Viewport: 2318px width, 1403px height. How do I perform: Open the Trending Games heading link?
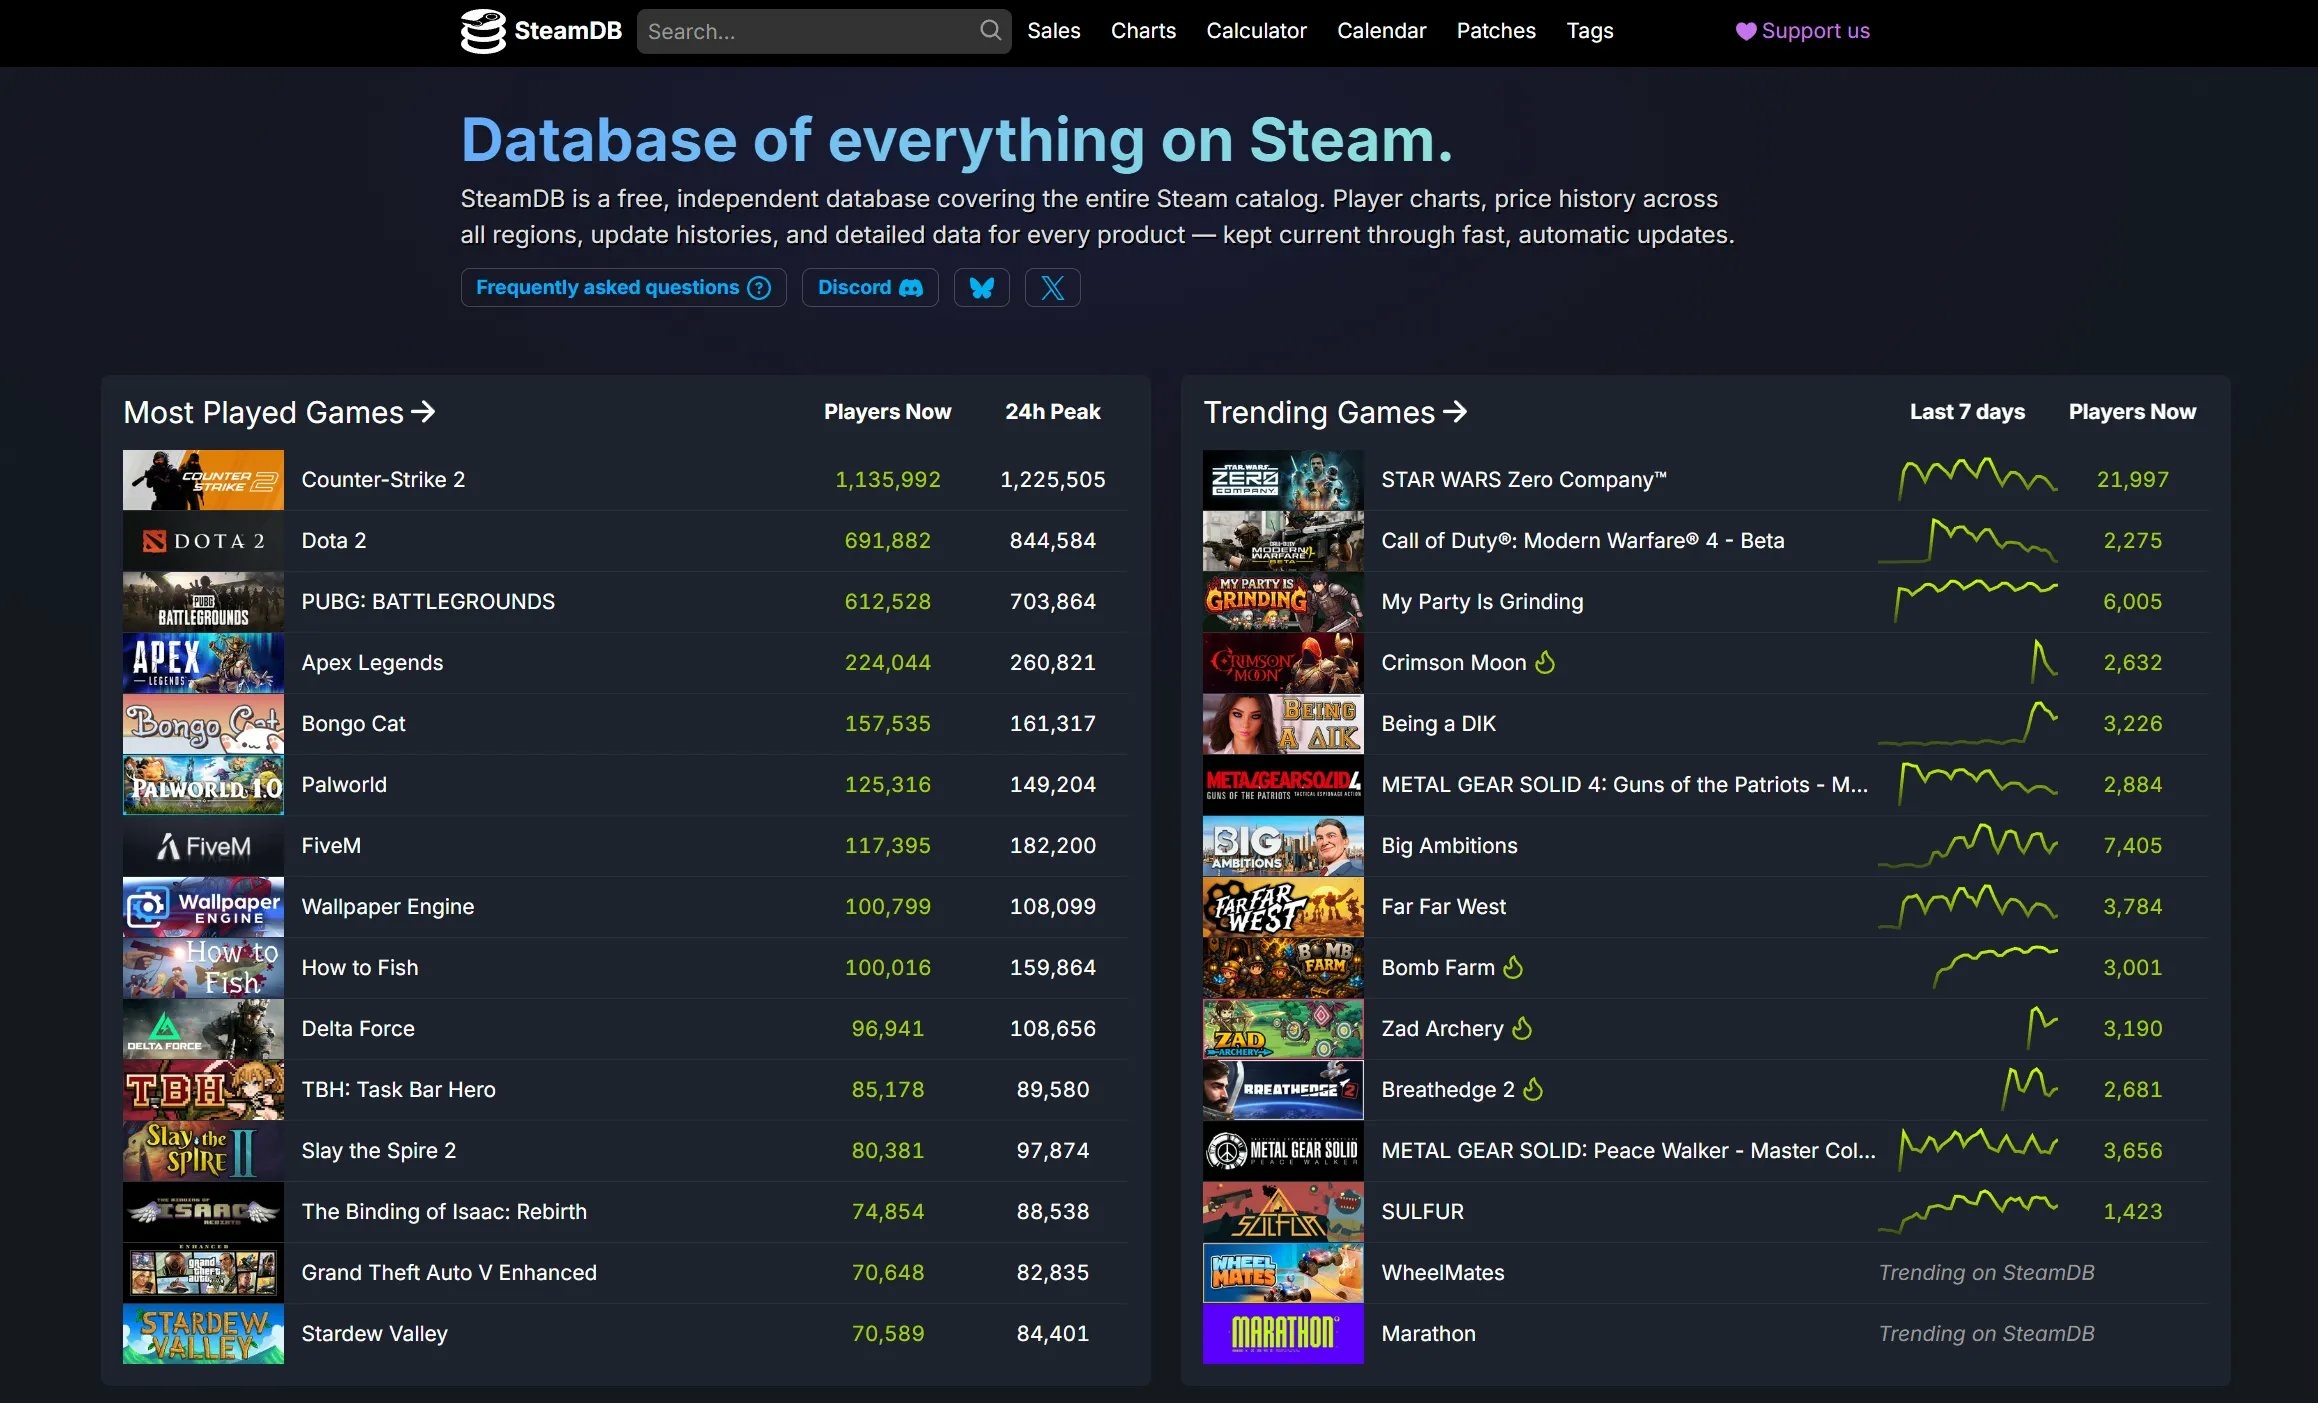[1335, 412]
